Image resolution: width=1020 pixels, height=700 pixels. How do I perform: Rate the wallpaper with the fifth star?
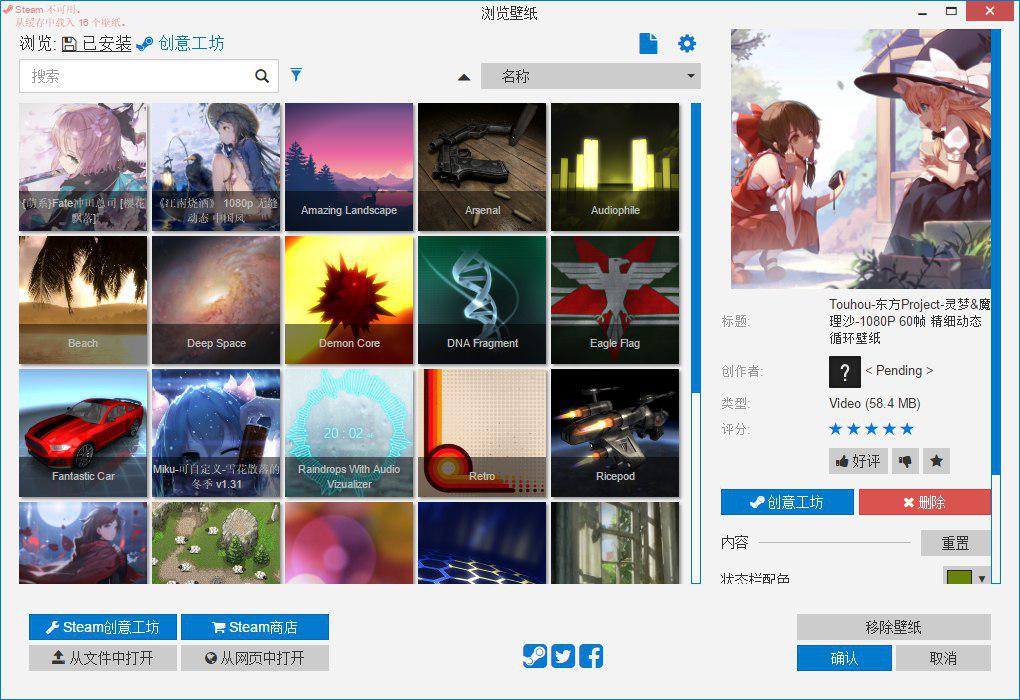pos(907,429)
